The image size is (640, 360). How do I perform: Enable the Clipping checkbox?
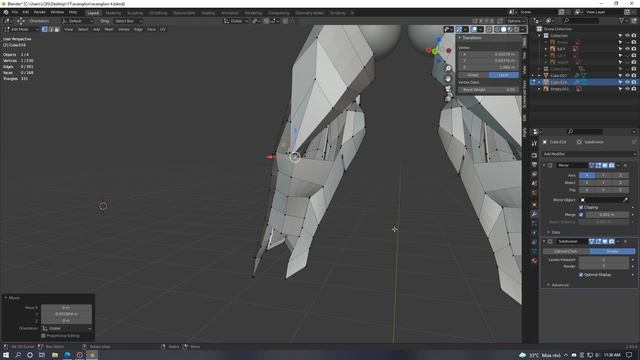pyautogui.click(x=581, y=207)
